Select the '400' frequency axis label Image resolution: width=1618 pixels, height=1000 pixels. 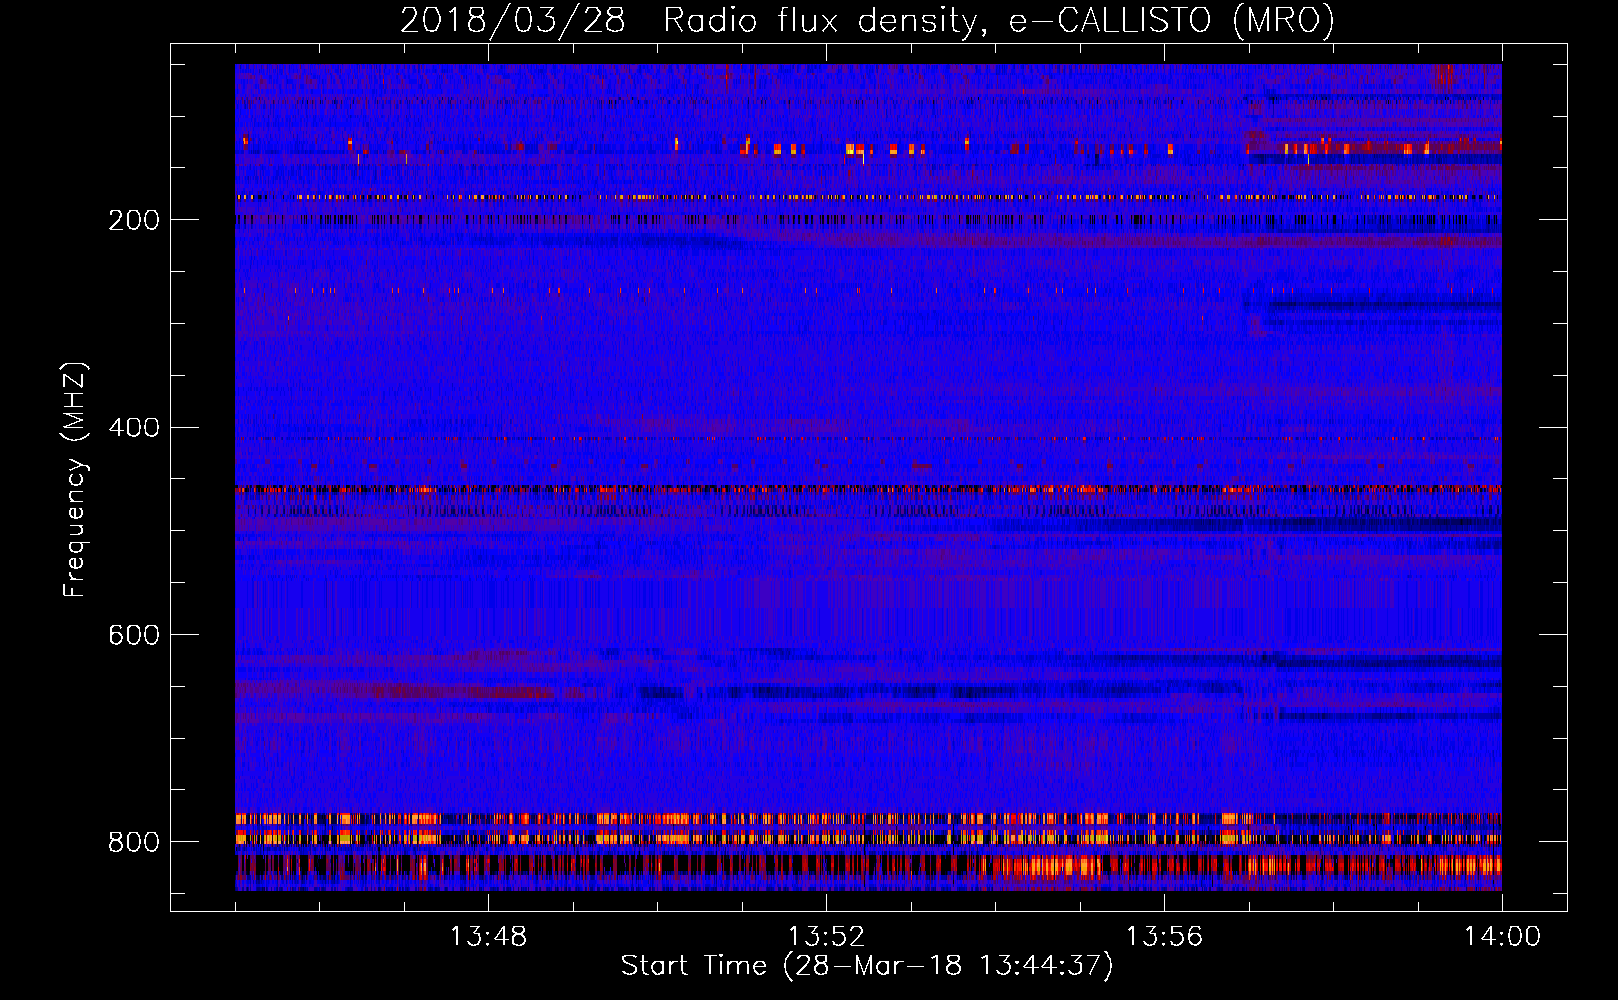click(x=134, y=428)
